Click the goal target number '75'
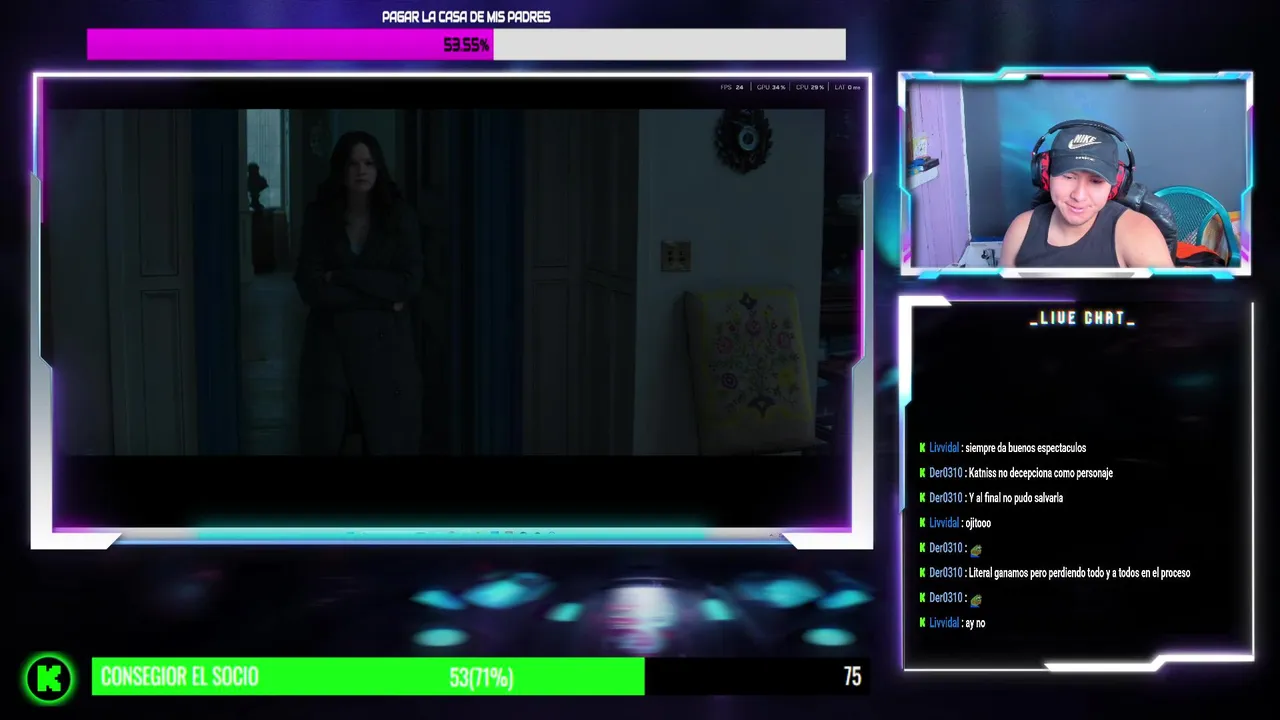Screen dimensions: 1280x720 pyautogui.click(x=852, y=677)
